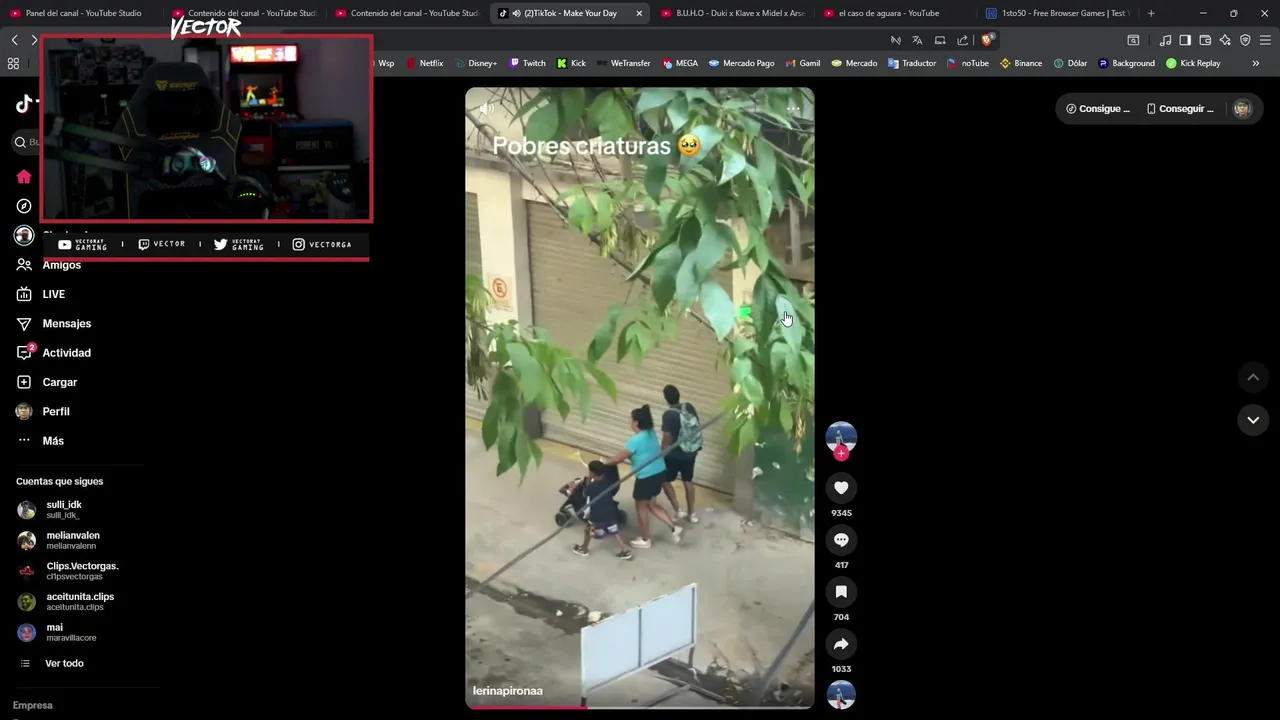Screen dimensions: 1280x720
Task: Toggle the browser sidebar panel icon
Action: (1185, 40)
